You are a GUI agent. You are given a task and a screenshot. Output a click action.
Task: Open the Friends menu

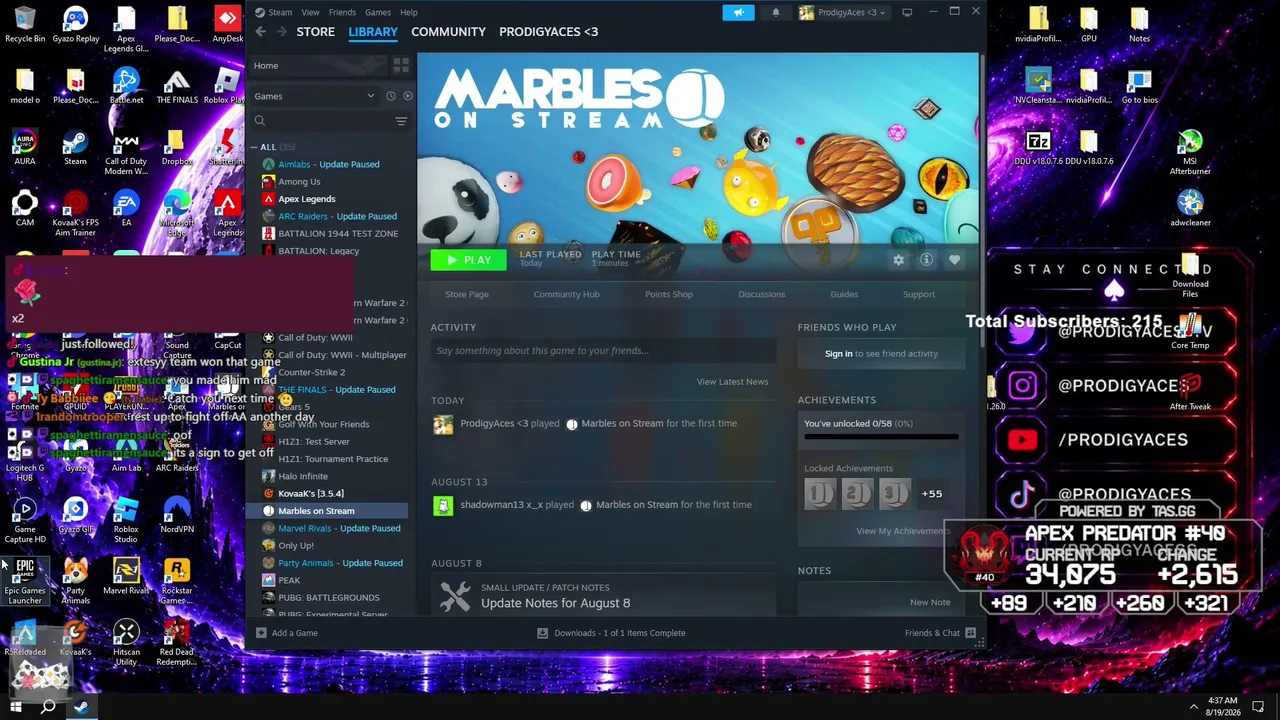342,12
